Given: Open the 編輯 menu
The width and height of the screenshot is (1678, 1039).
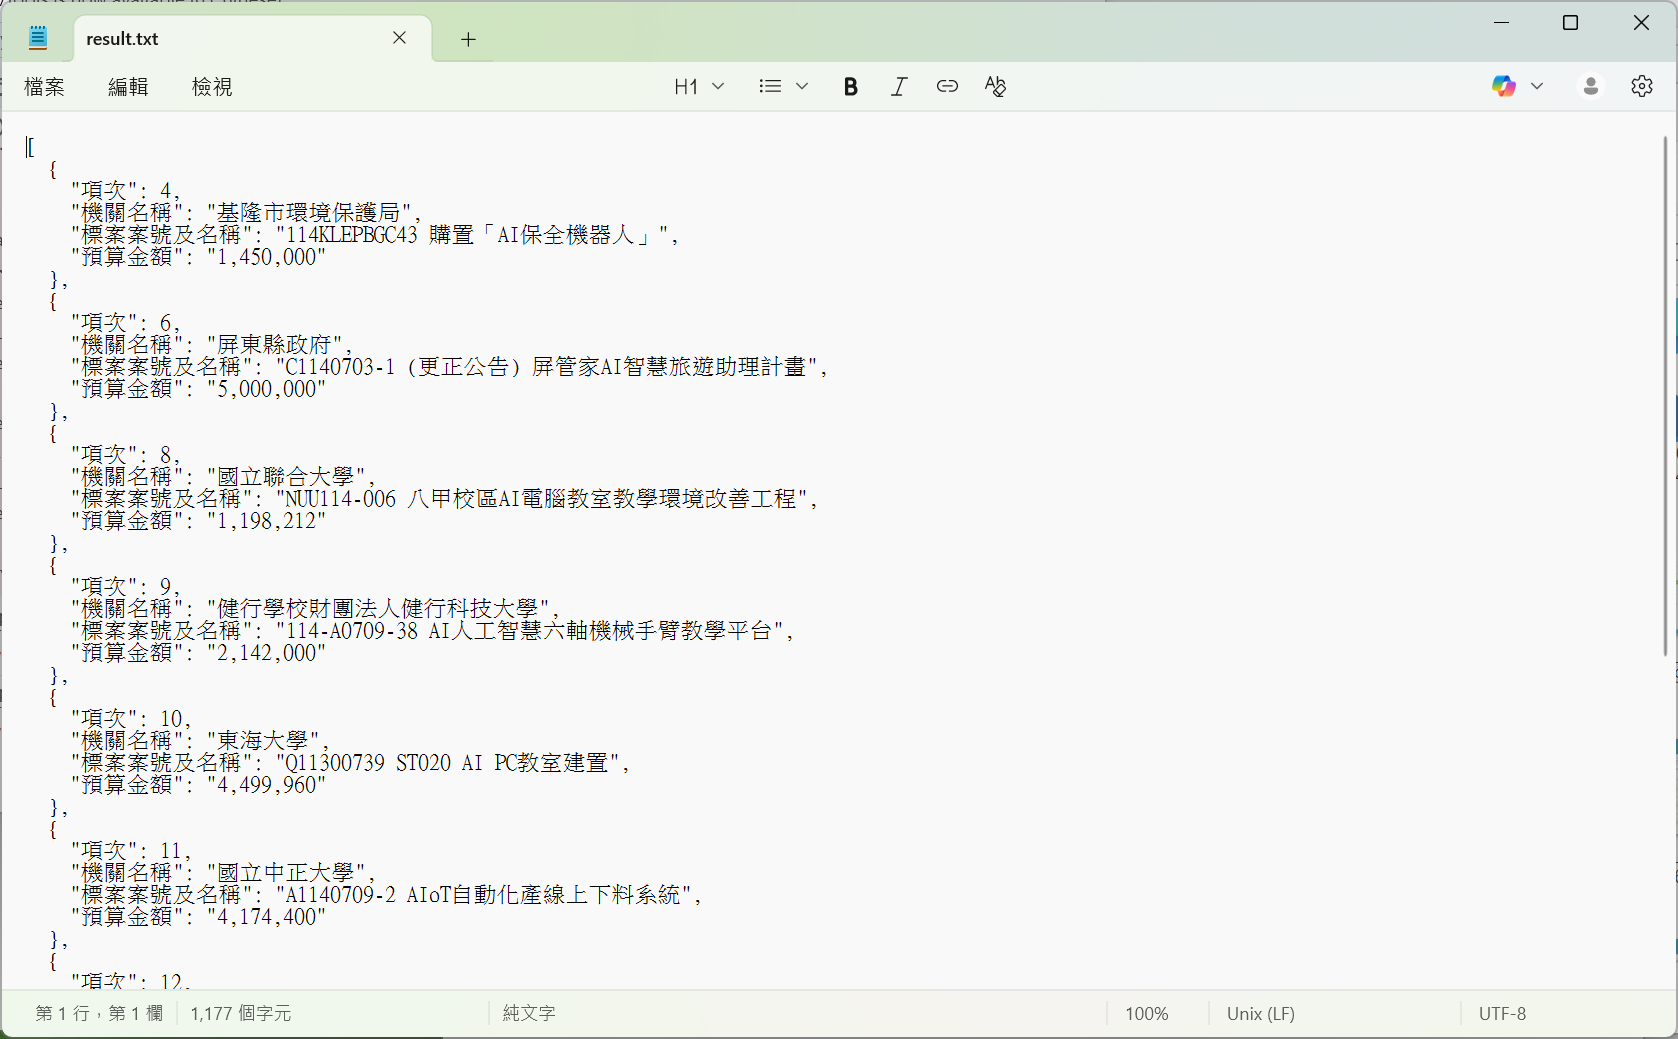Looking at the screenshot, I should point(128,87).
